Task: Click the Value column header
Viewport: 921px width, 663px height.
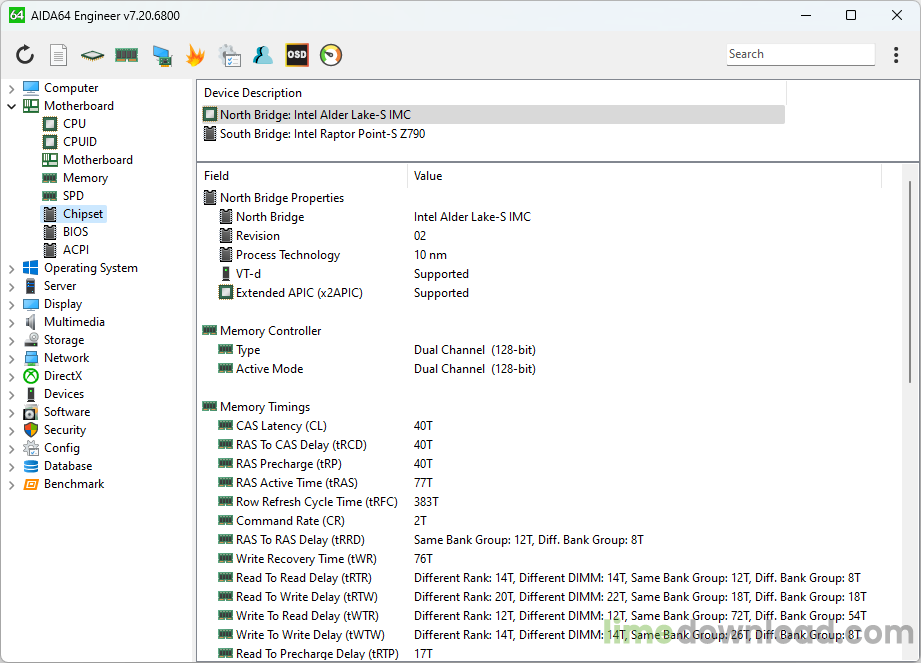Action: (640, 176)
